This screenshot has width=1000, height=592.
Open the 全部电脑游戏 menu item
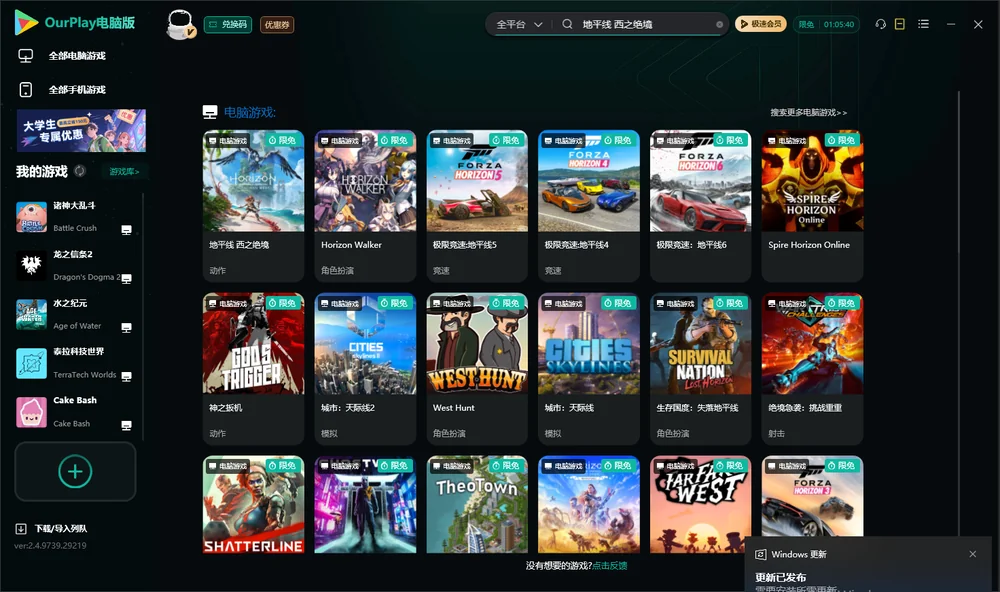(77, 56)
